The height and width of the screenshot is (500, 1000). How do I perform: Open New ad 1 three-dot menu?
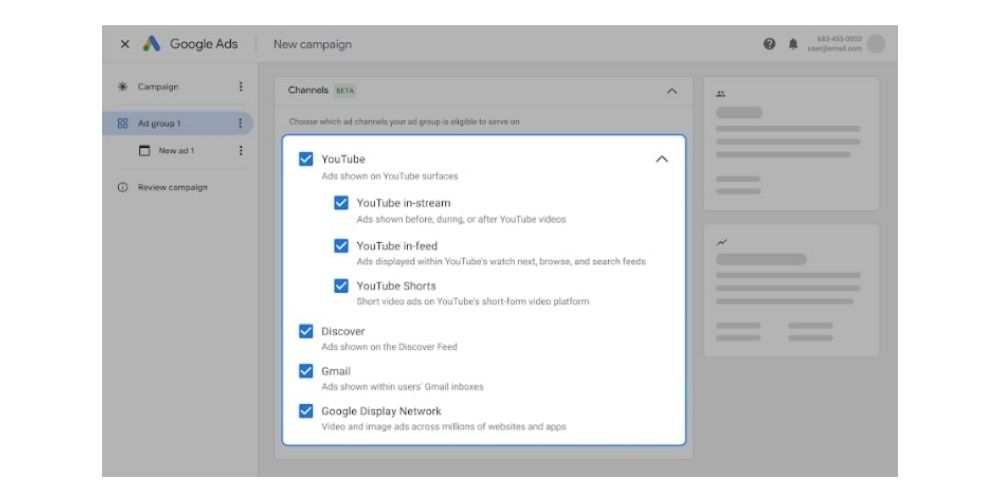(x=240, y=151)
